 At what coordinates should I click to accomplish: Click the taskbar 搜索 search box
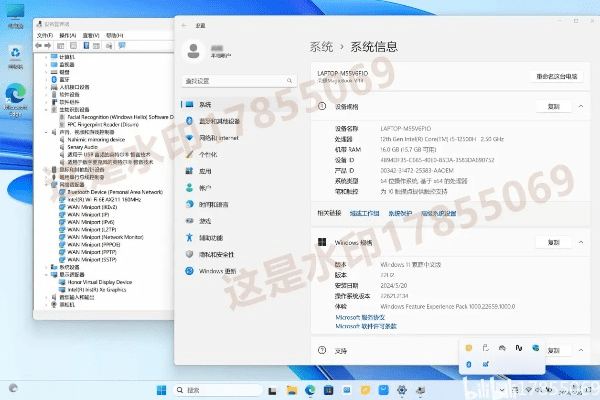(x=217, y=390)
